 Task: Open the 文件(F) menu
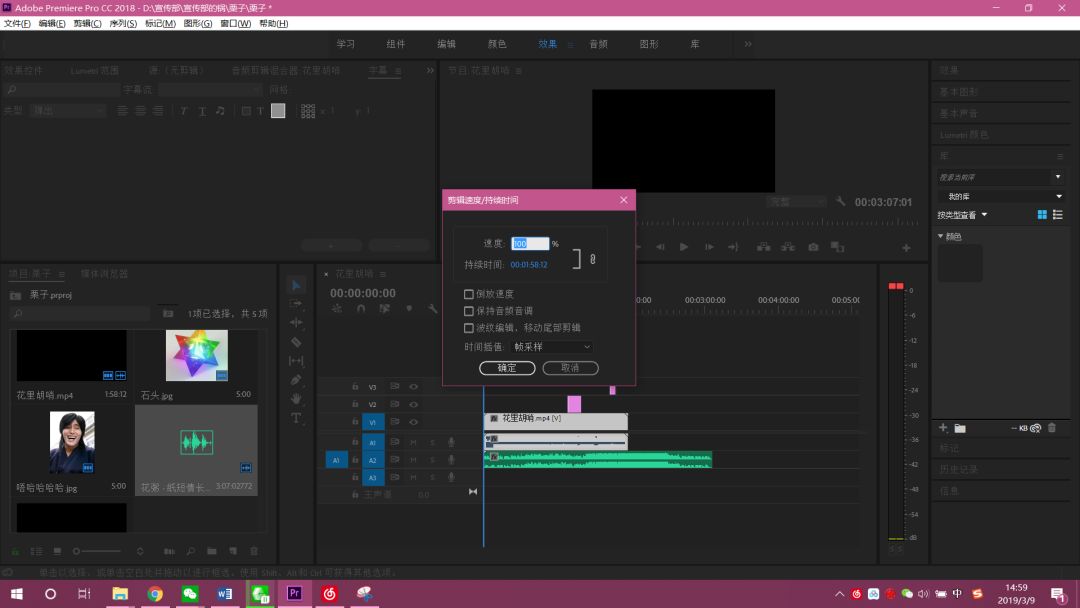(x=17, y=23)
